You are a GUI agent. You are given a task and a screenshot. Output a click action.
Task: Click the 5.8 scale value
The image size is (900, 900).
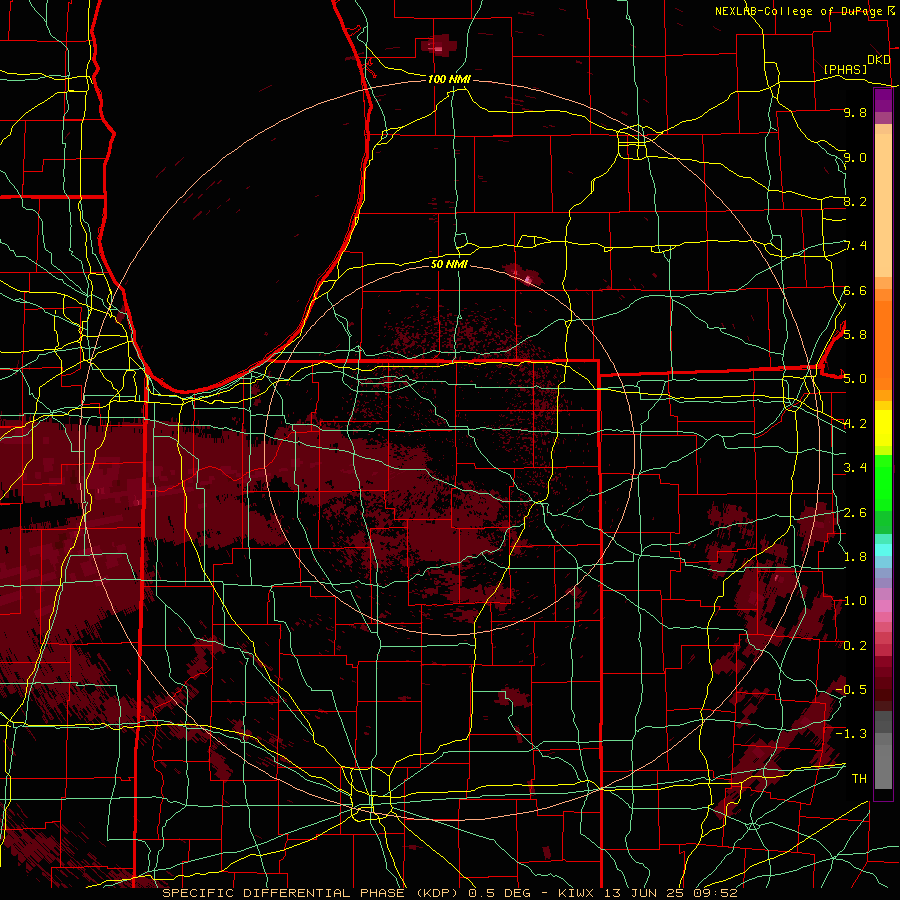(x=855, y=335)
